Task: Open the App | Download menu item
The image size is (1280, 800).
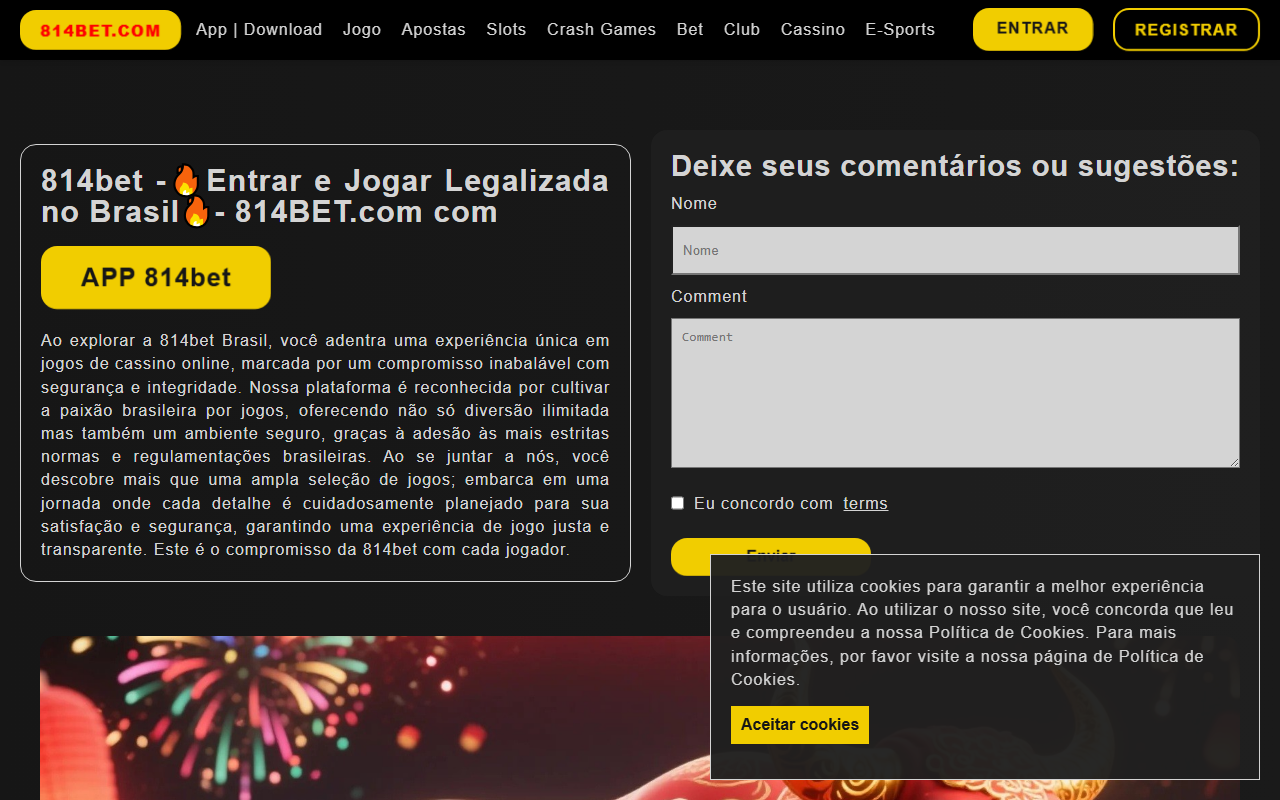Action: 259,30
